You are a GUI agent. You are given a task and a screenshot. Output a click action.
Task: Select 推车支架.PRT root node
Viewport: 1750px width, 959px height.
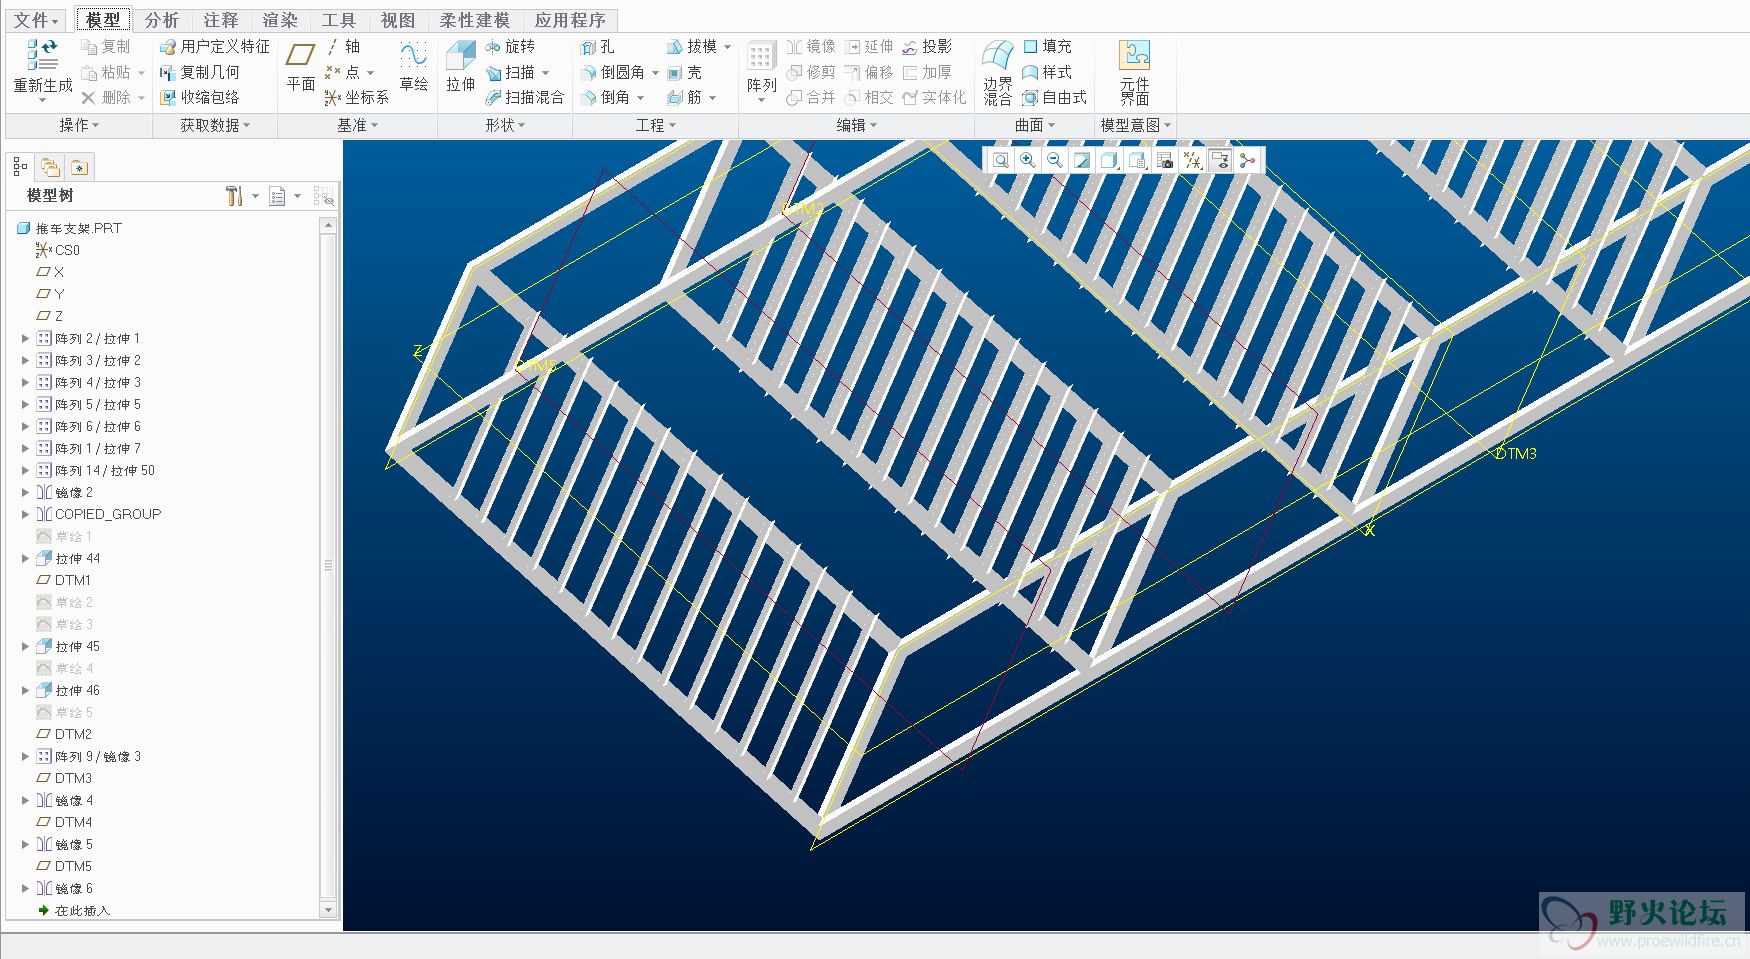[69, 228]
